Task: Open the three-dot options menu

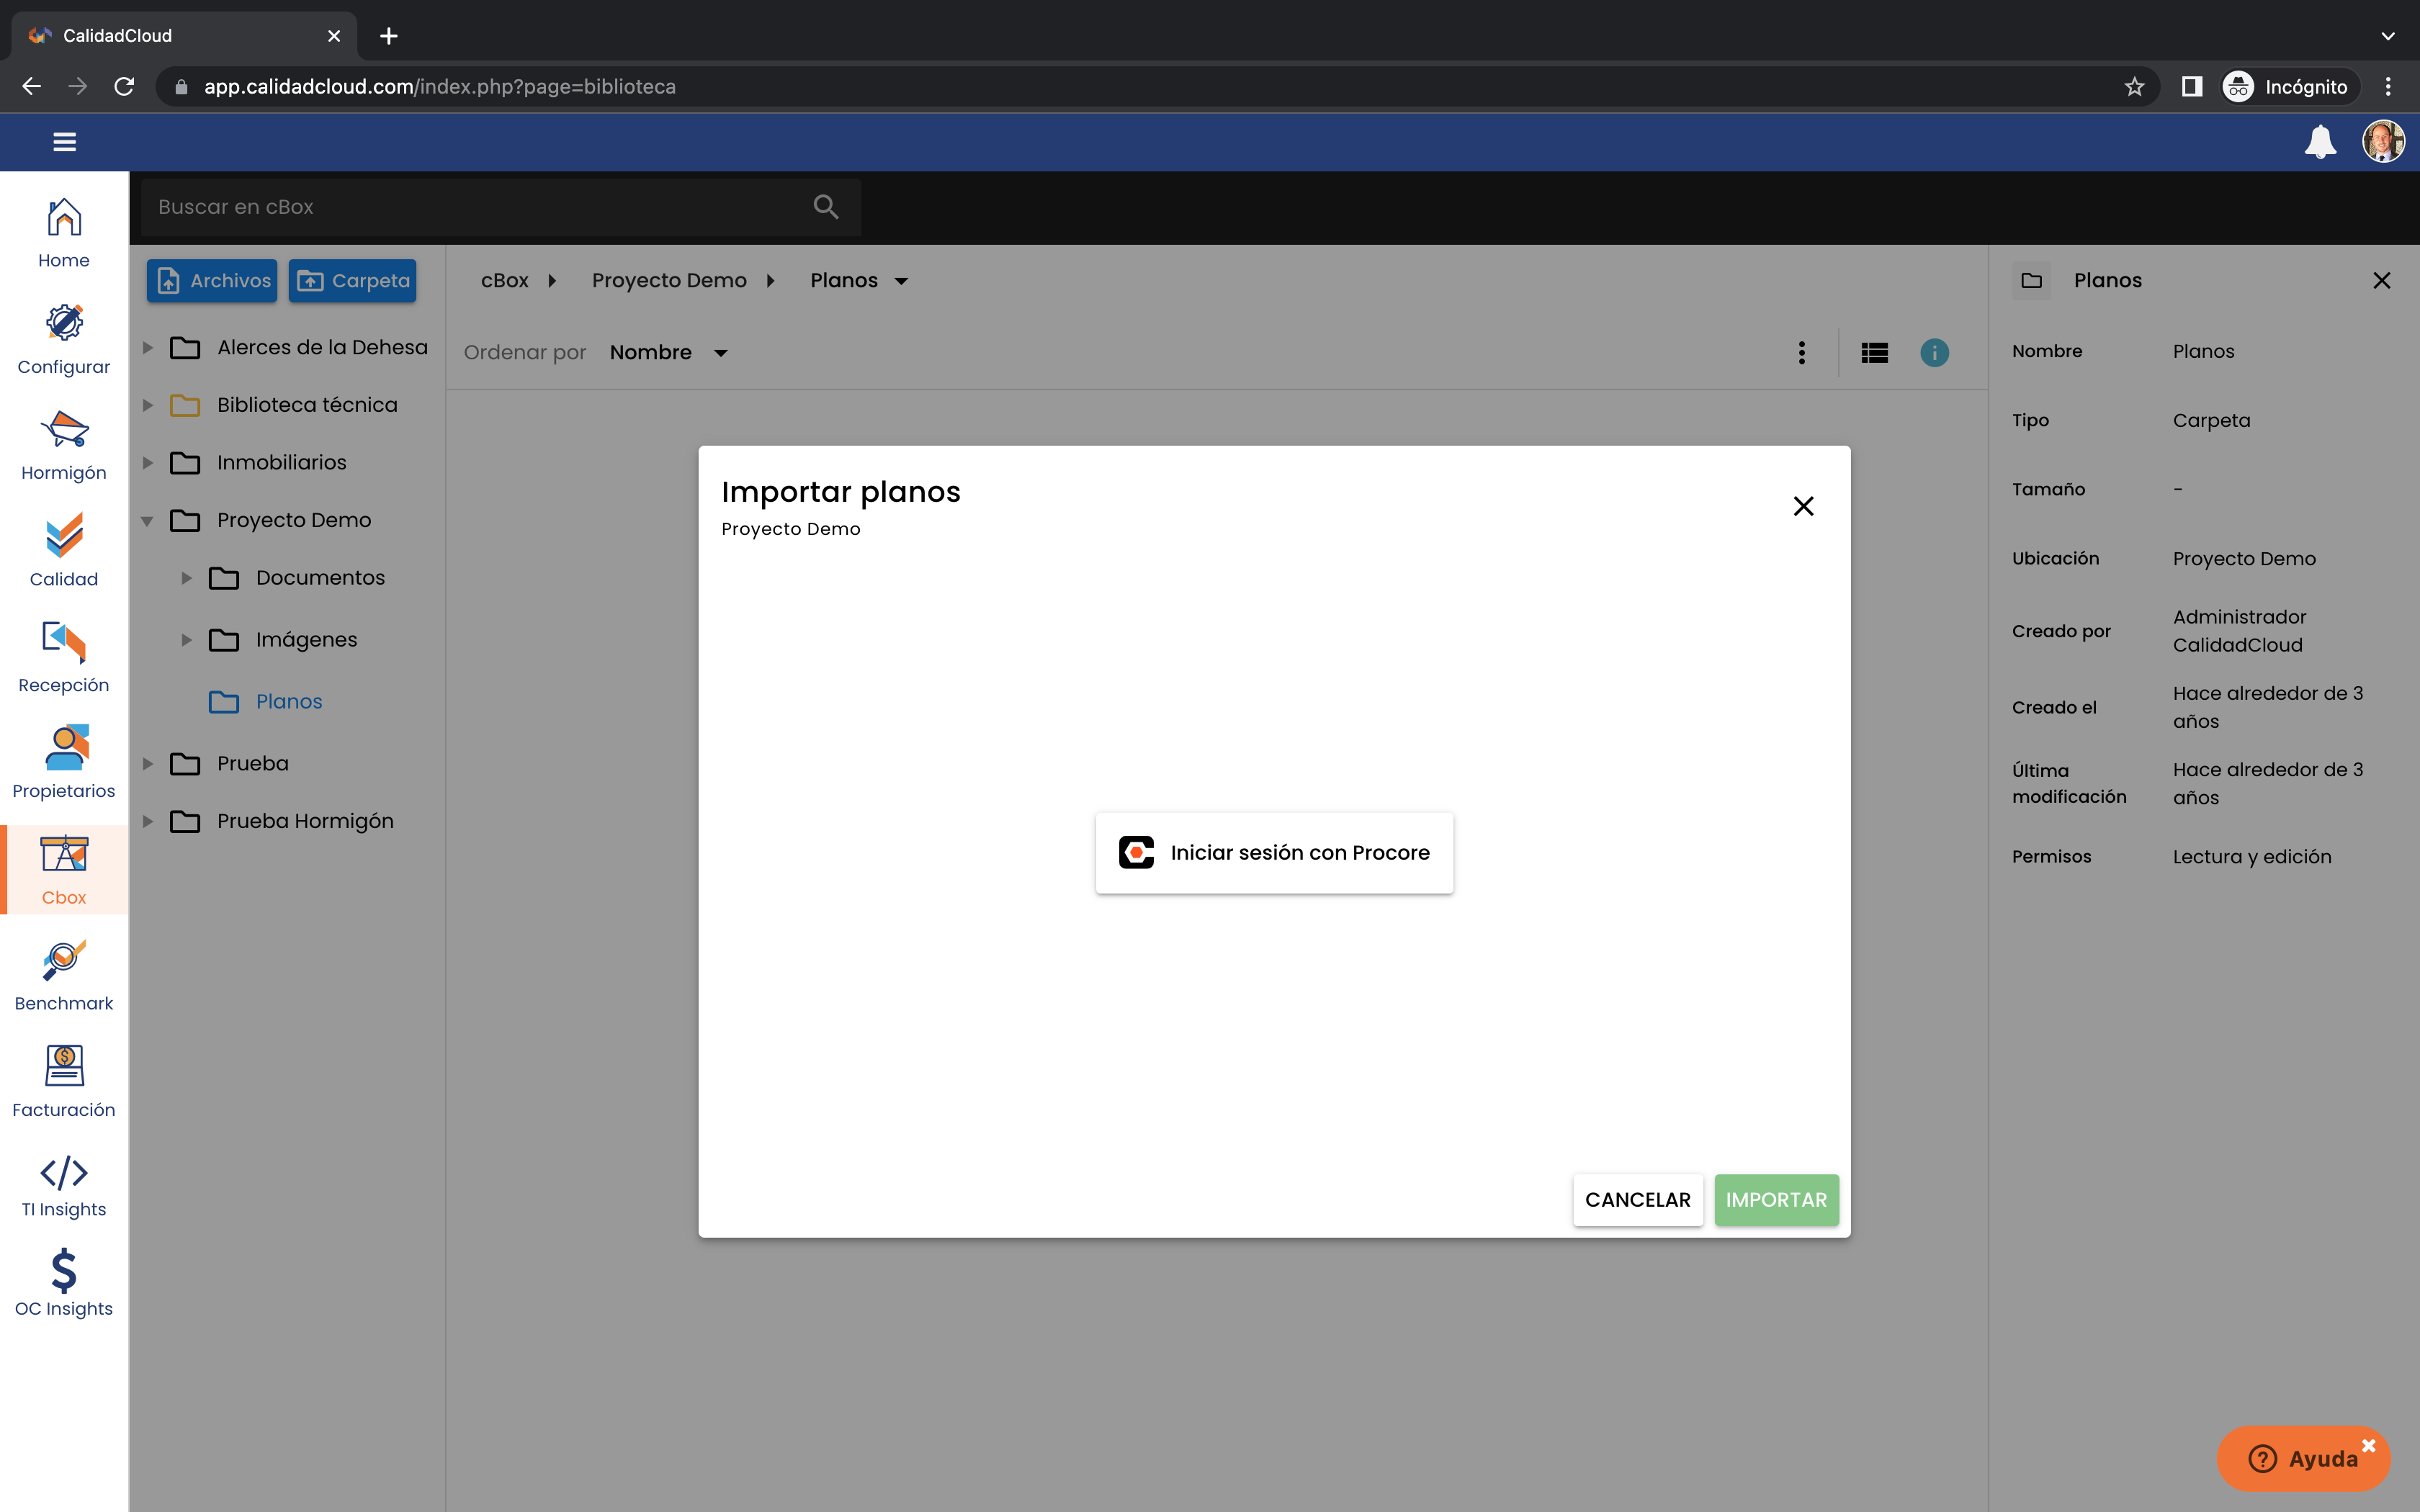Action: (x=1802, y=353)
